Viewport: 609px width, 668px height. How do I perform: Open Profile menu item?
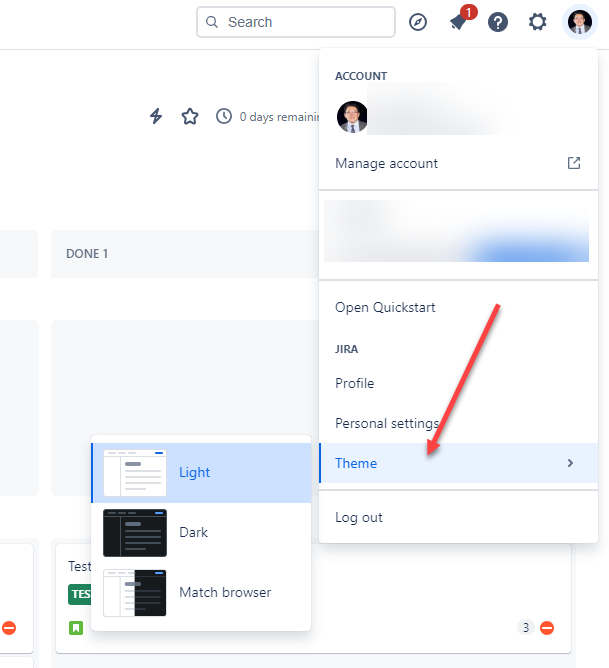pos(458,383)
